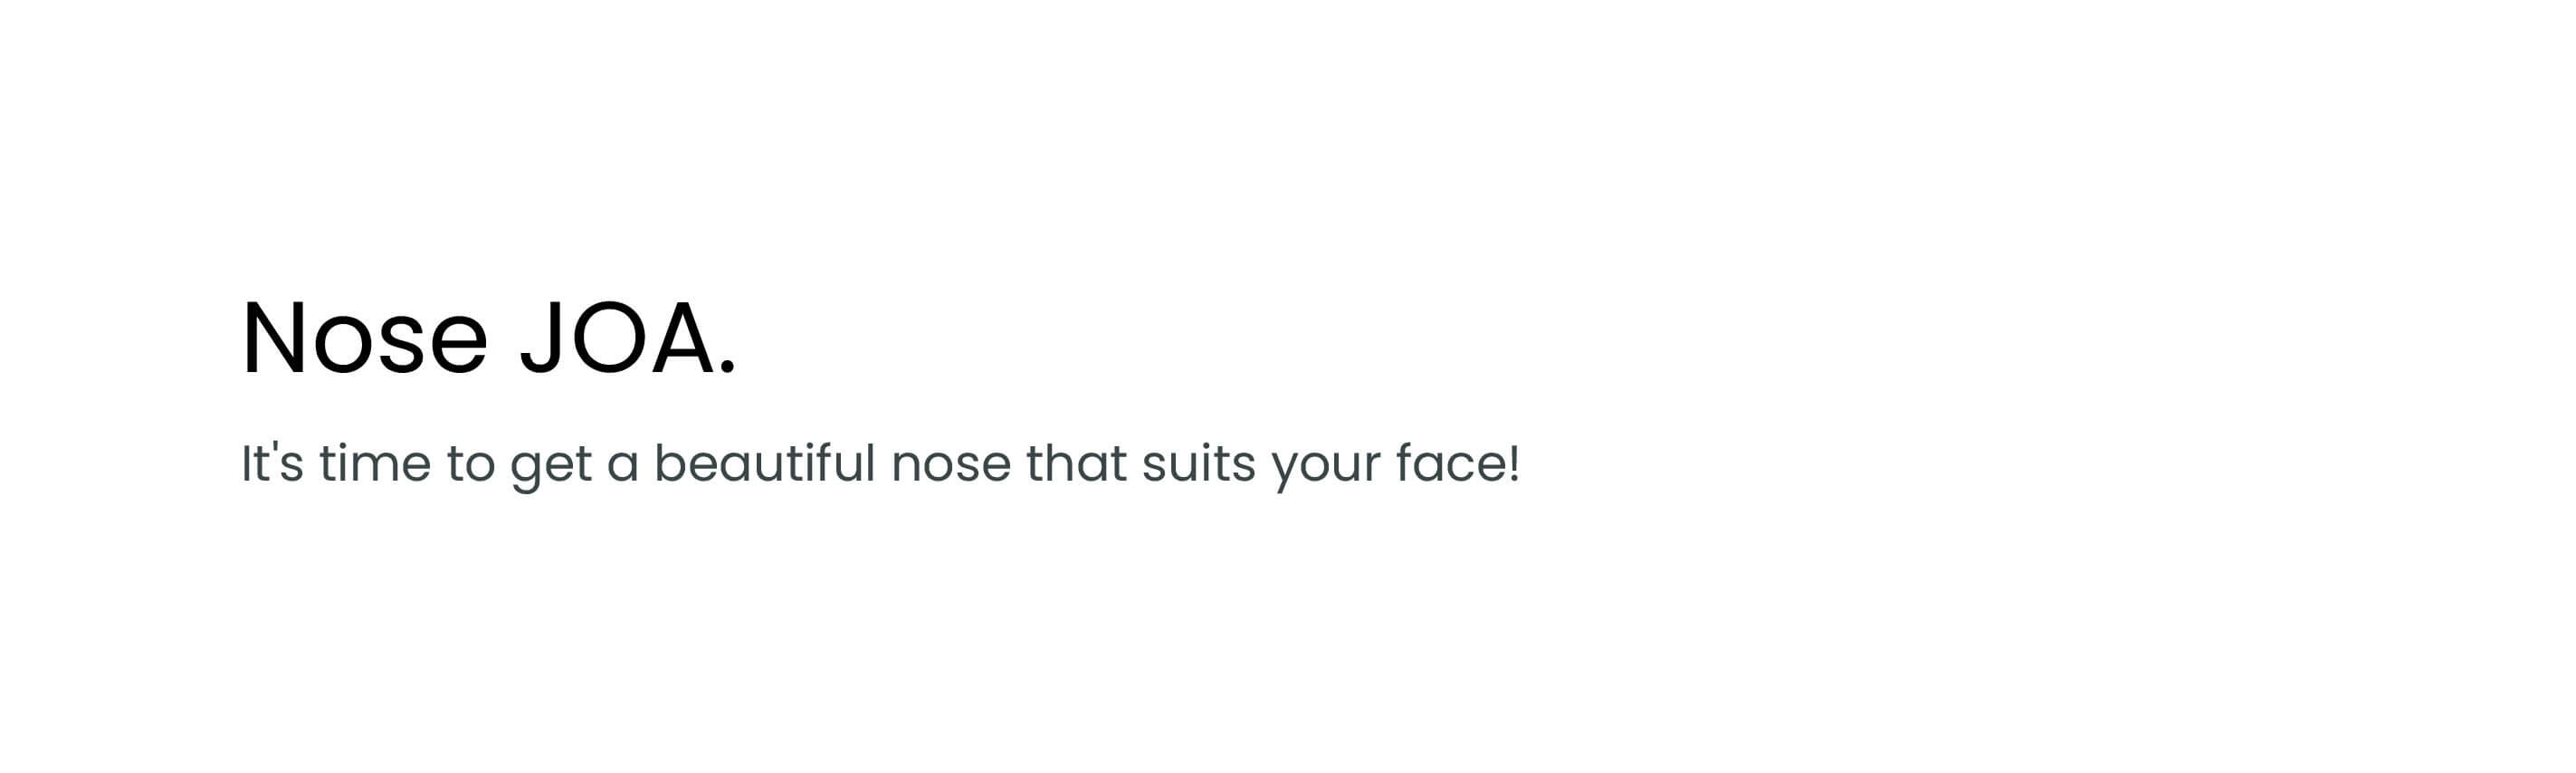The image size is (2576, 773).
Task: Click the letter "A" in JOA
Action: (685, 338)
